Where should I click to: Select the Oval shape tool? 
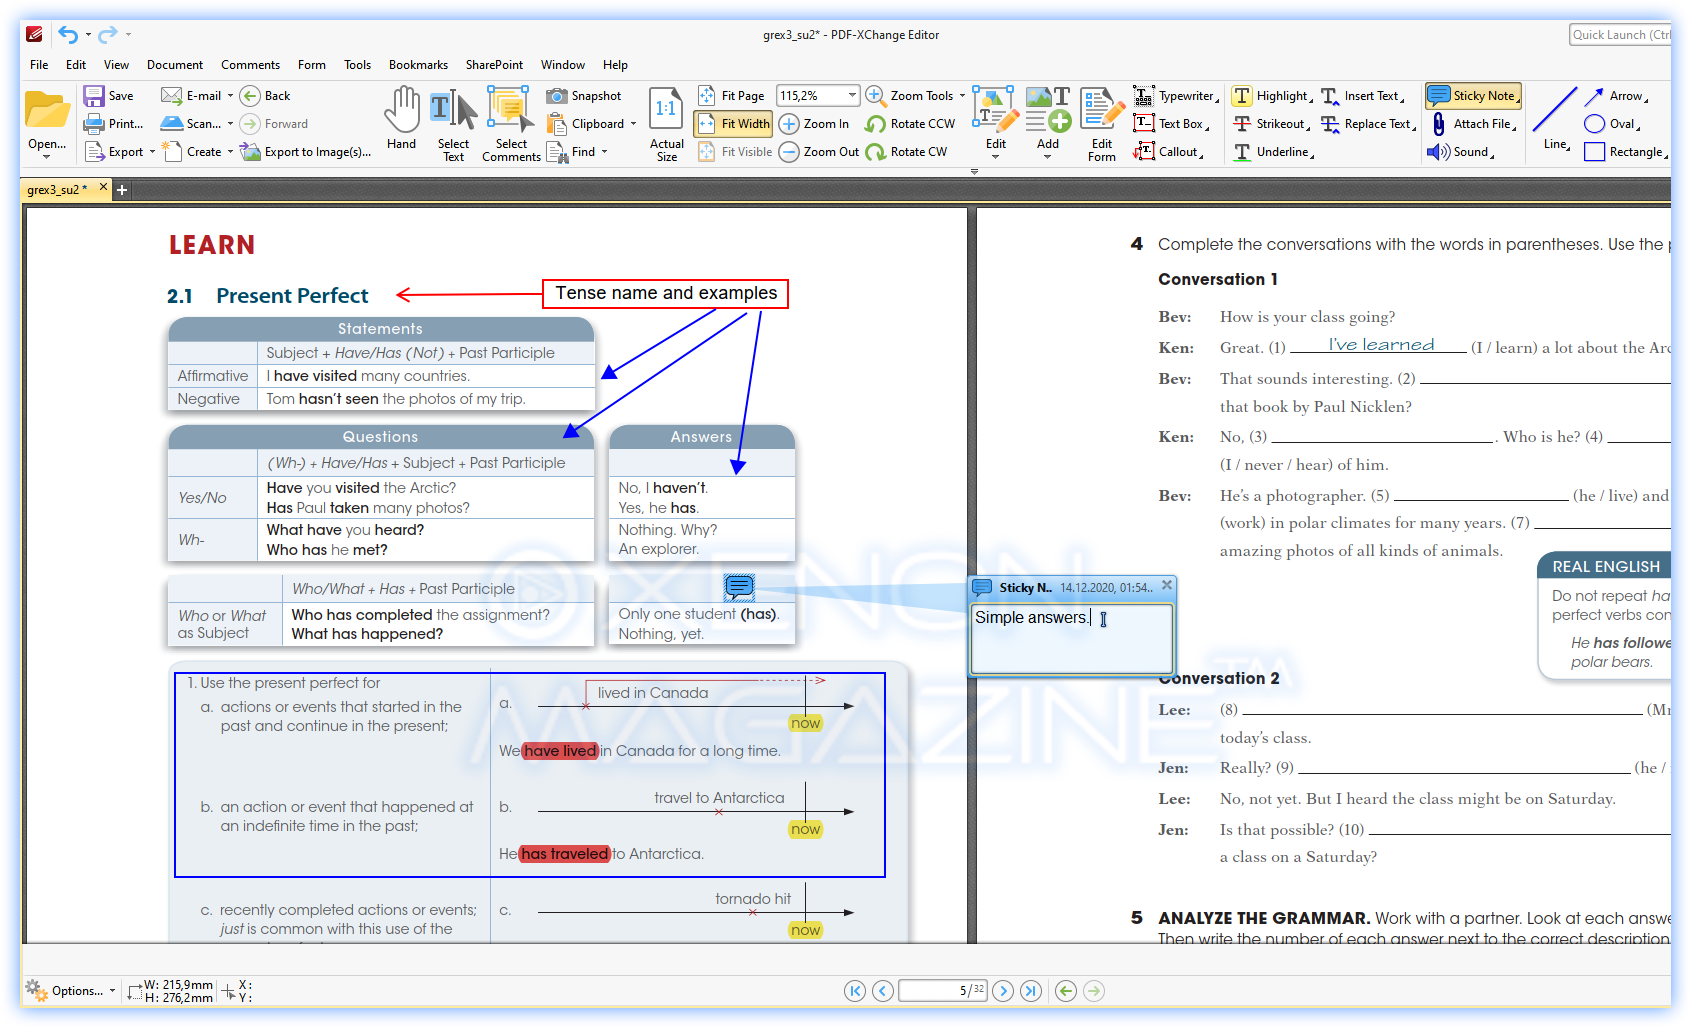click(1612, 124)
